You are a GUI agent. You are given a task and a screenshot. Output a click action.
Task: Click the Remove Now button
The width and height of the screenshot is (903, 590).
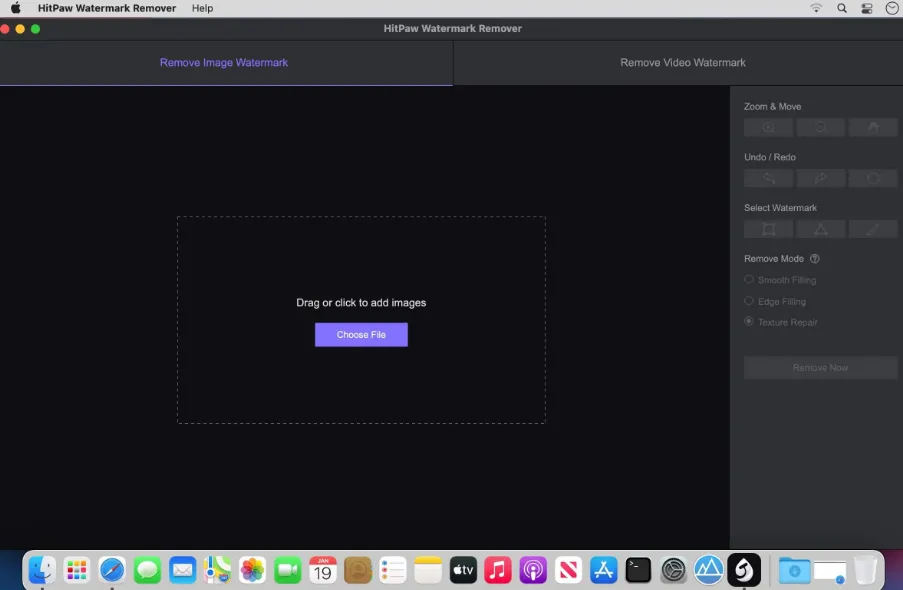(820, 368)
